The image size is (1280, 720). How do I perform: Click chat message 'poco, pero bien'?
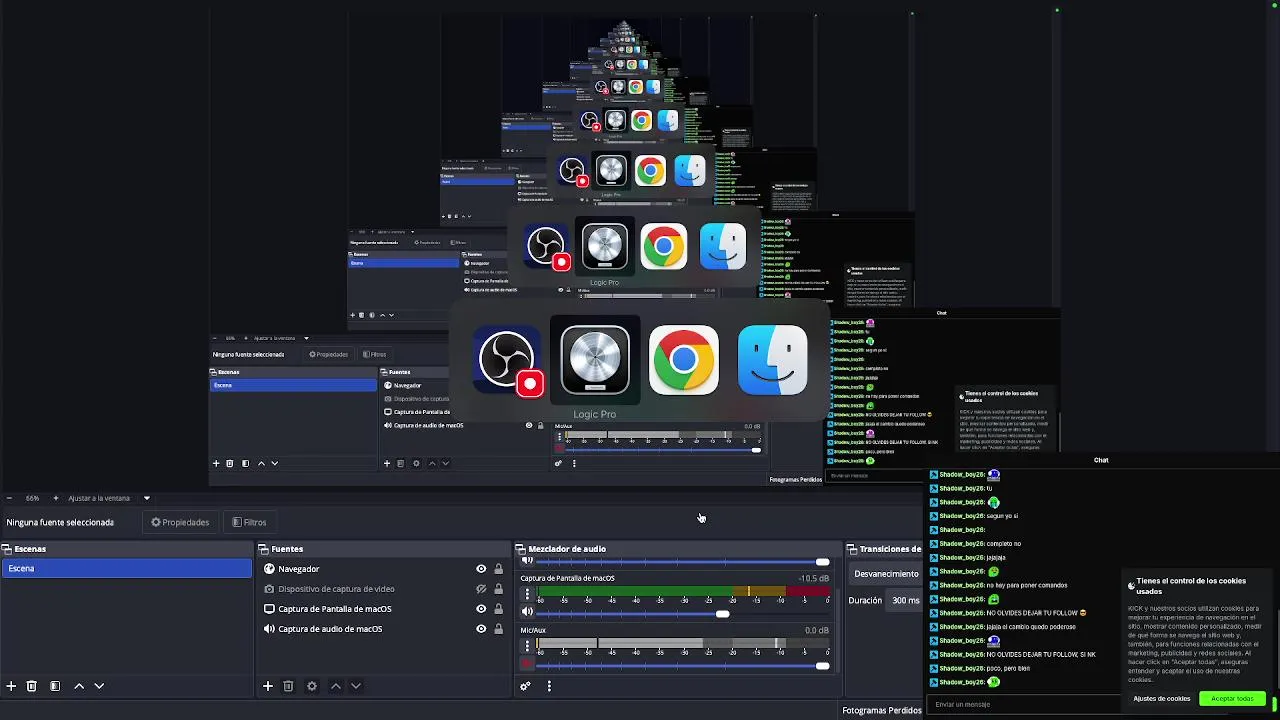point(1008,668)
